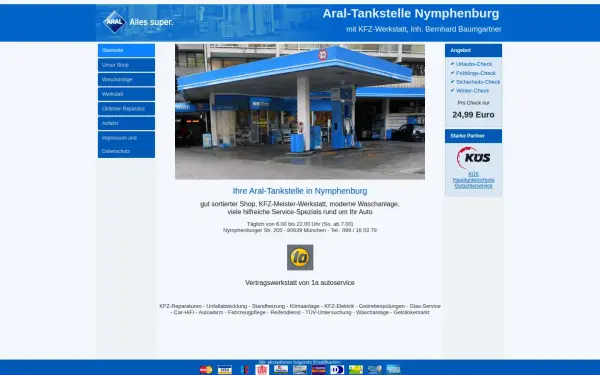Click the 'Alles super.' slogan text

151,22
